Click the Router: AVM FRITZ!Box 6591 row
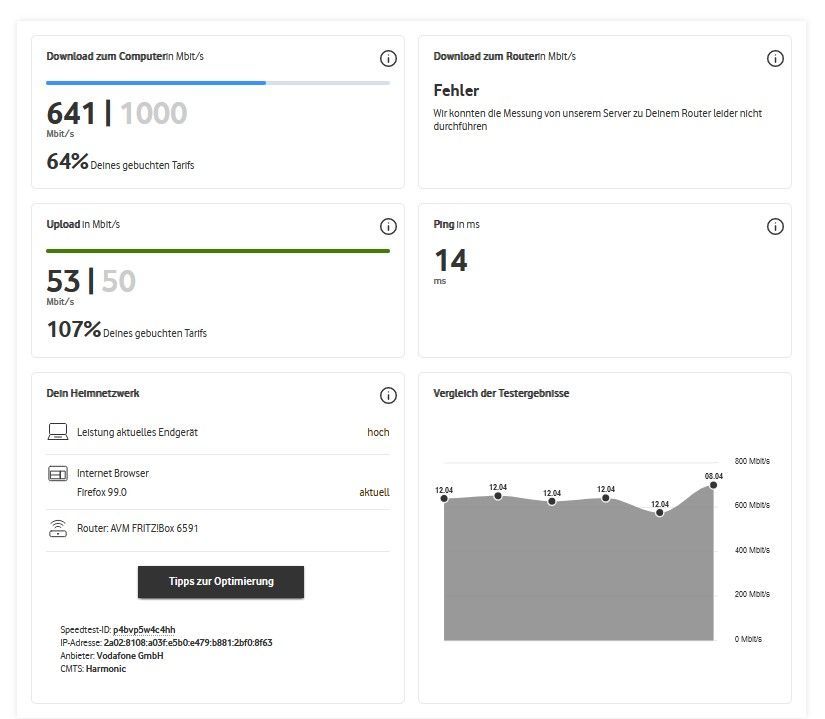The width and height of the screenshot is (825, 719). pos(138,528)
